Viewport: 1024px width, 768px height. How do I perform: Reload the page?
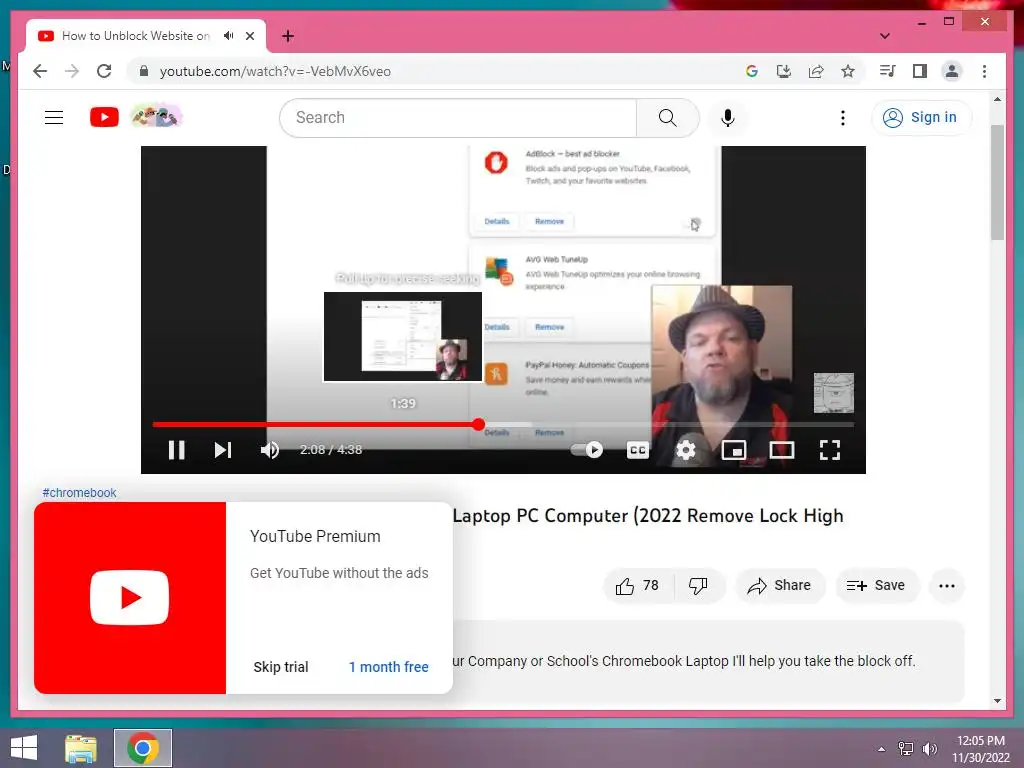coord(104,71)
